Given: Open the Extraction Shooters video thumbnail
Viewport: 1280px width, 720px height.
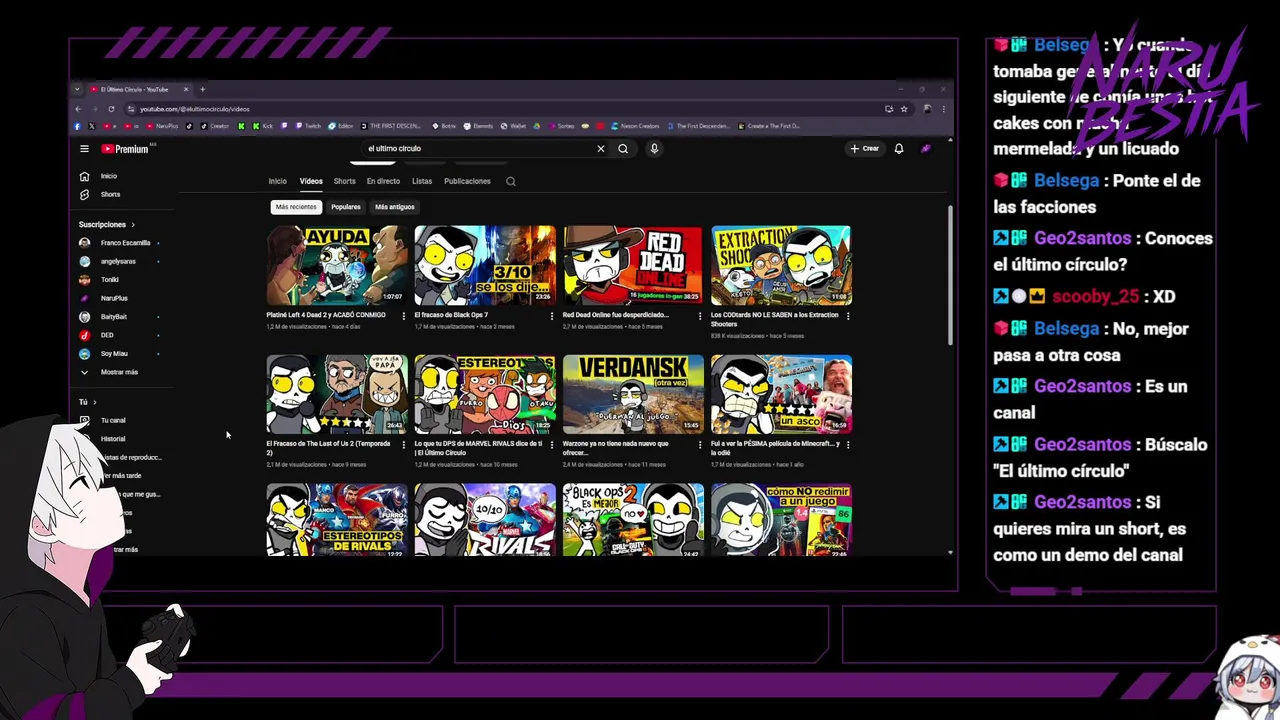Looking at the screenshot, I should [781, 265].
